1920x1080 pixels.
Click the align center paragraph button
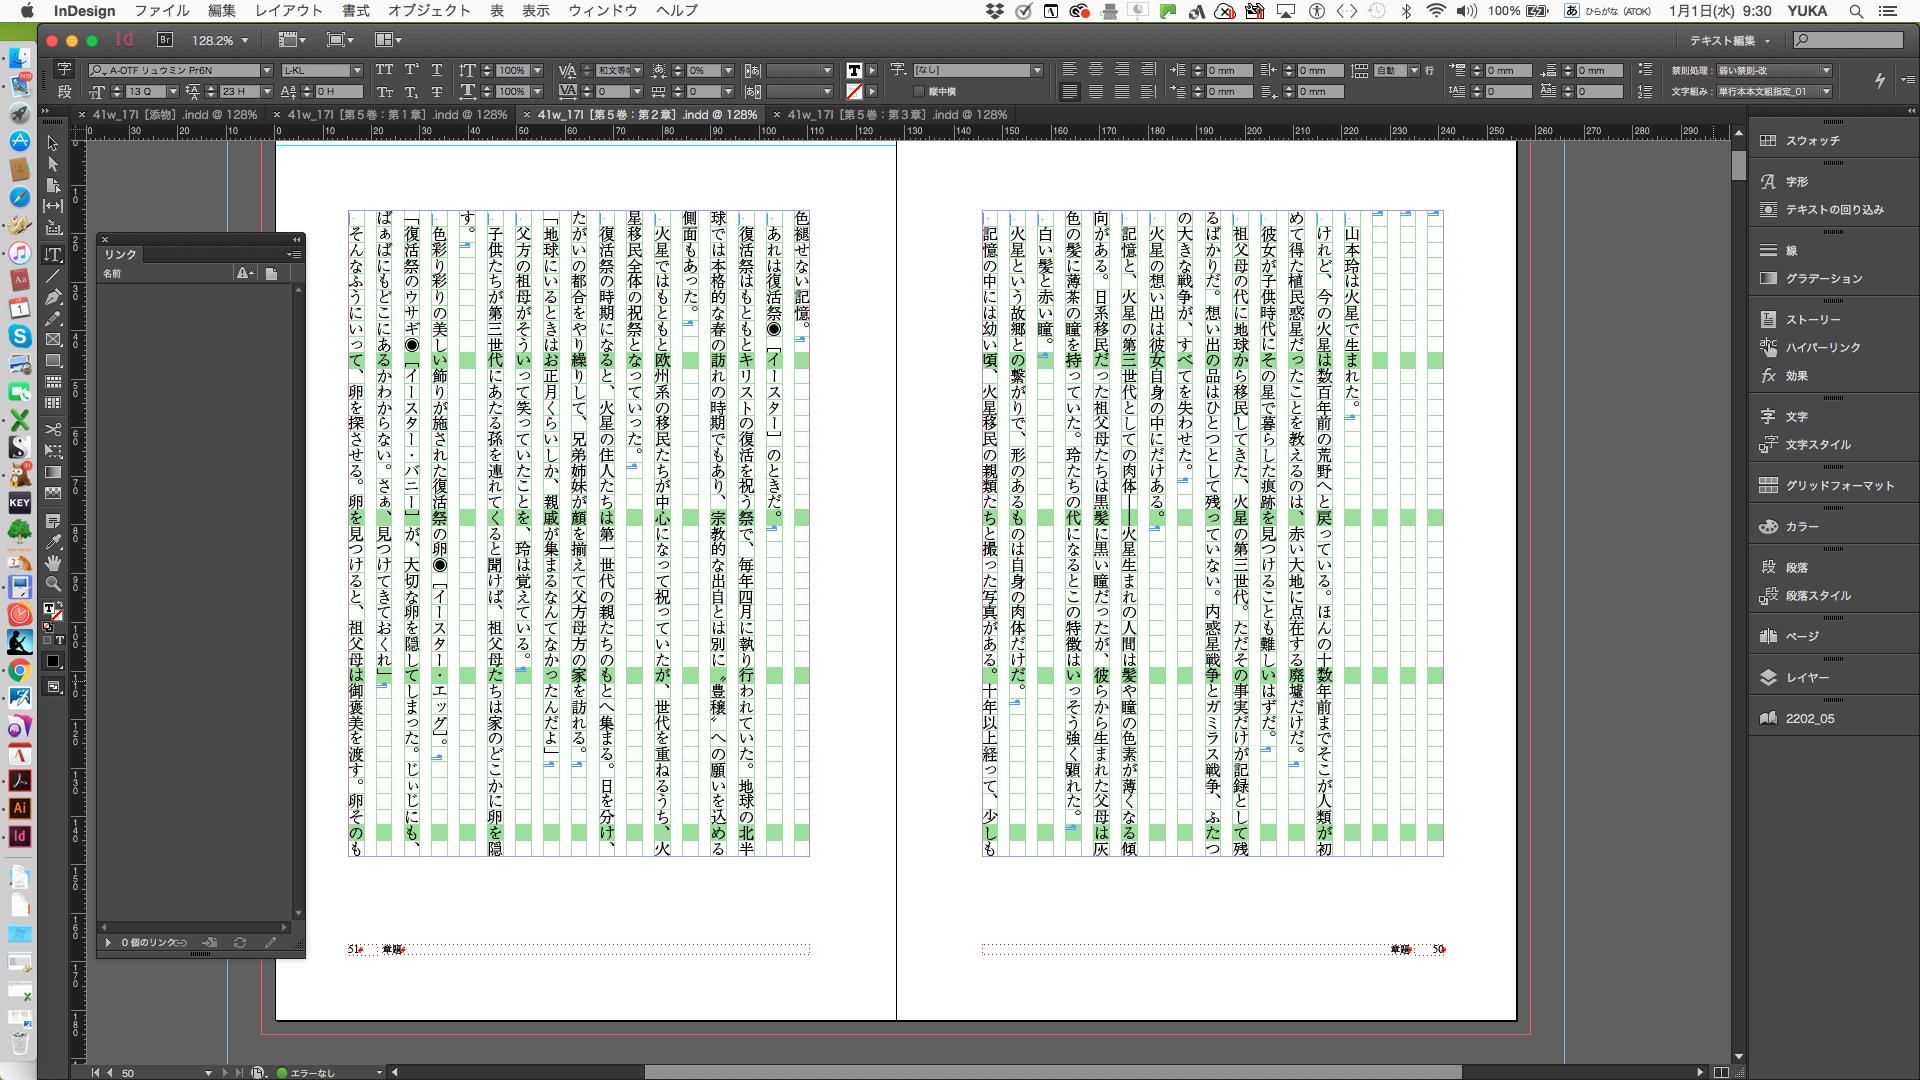coord(1096,70)
